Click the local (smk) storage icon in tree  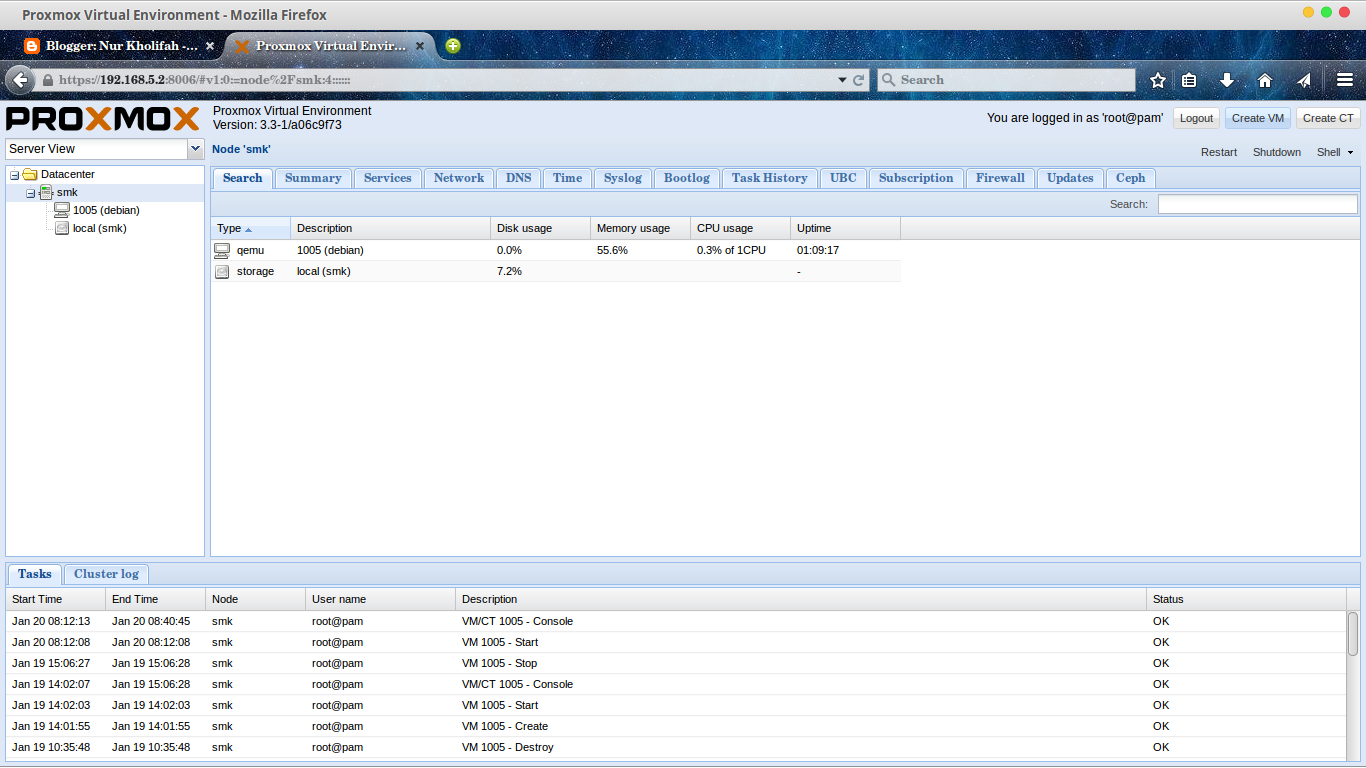click(x=62, y=228)
